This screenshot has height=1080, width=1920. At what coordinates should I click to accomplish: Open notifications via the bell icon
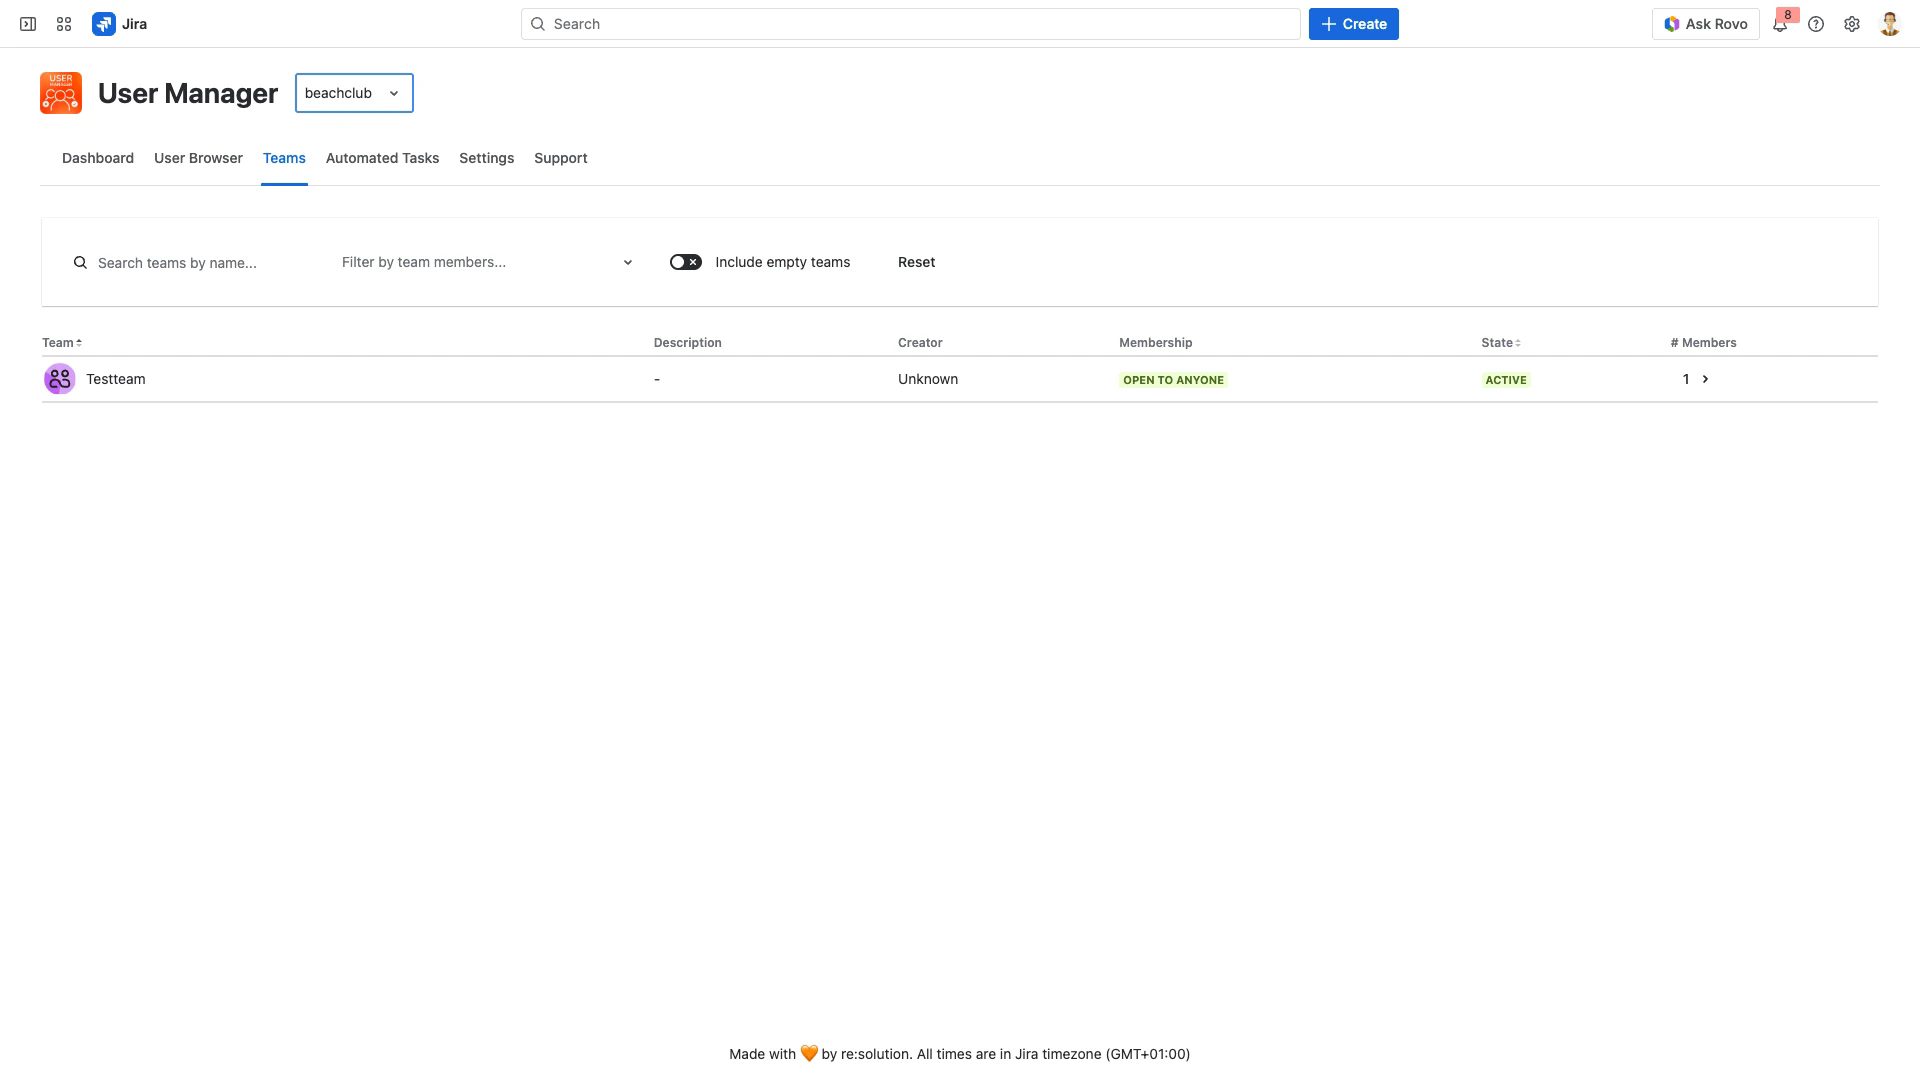[1780, 24]
